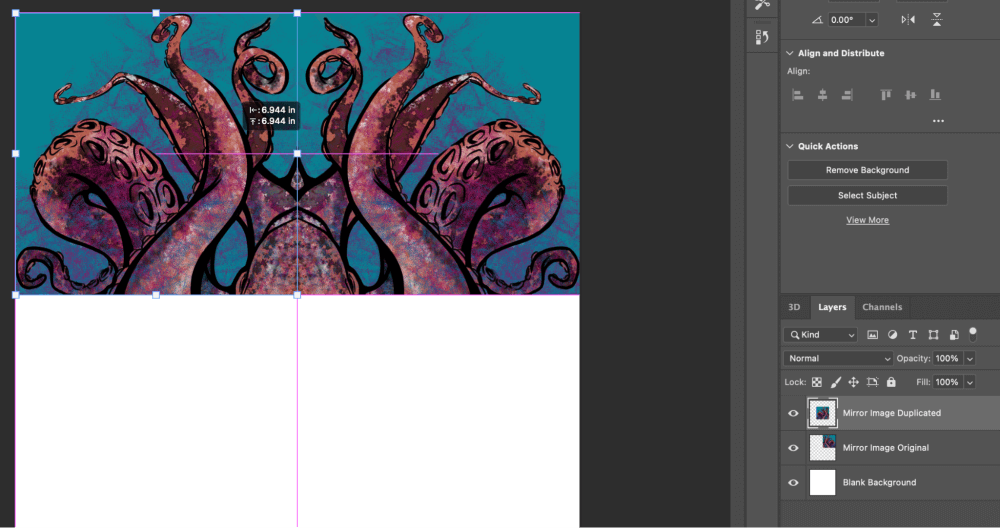Filter layers by type (T) icon

click(x=913, y=334)
